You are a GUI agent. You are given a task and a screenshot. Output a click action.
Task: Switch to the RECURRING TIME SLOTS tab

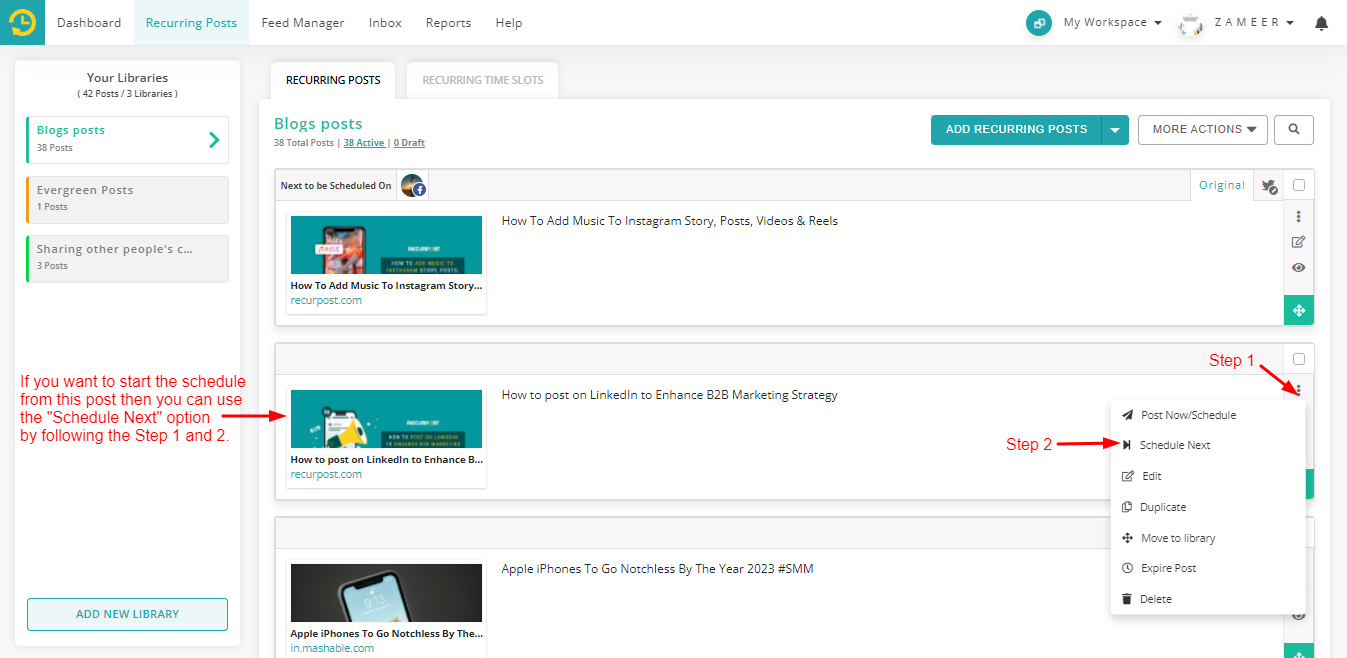pyautogui.click(x=483, y=80)
